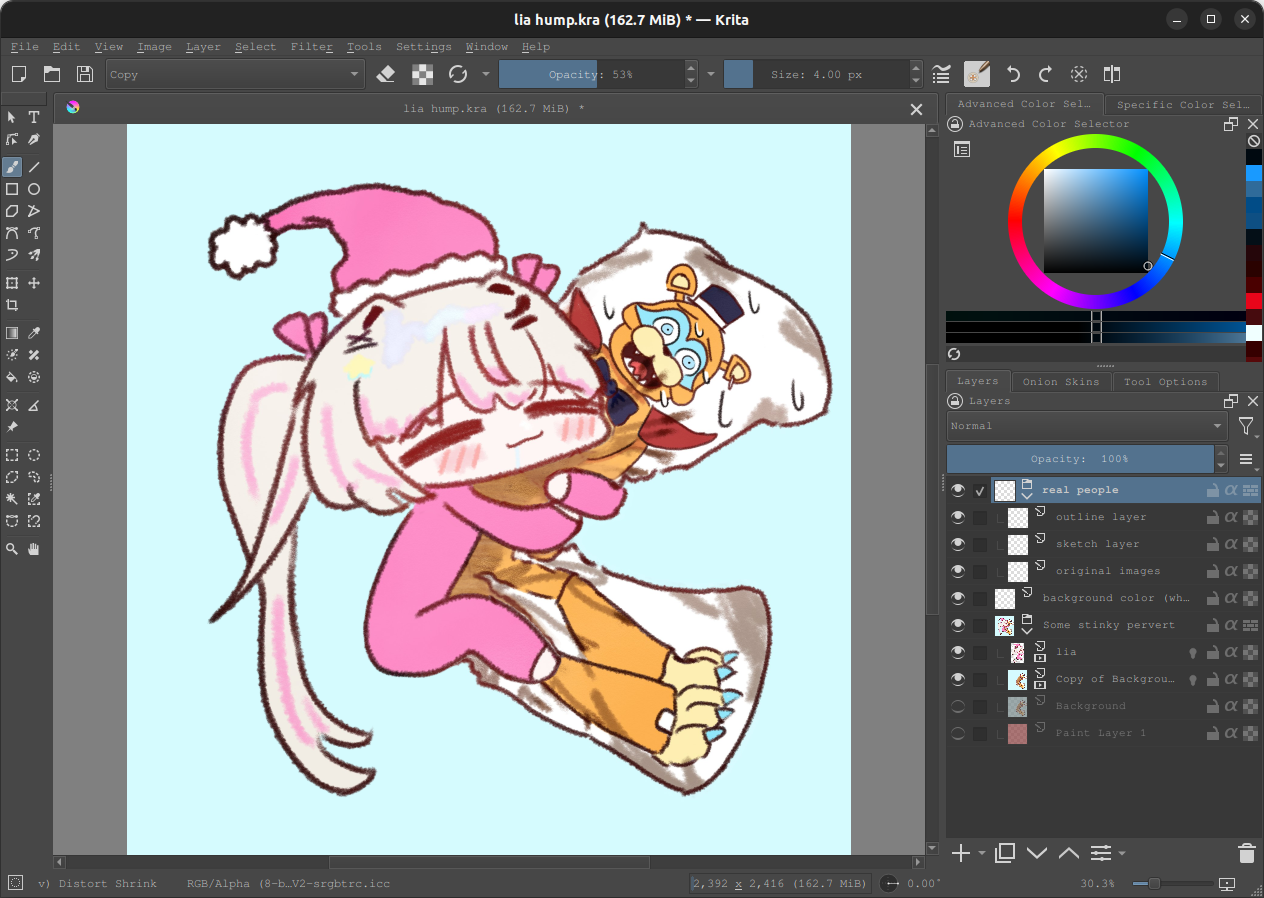Move layer up with the up chevron

1069,853
